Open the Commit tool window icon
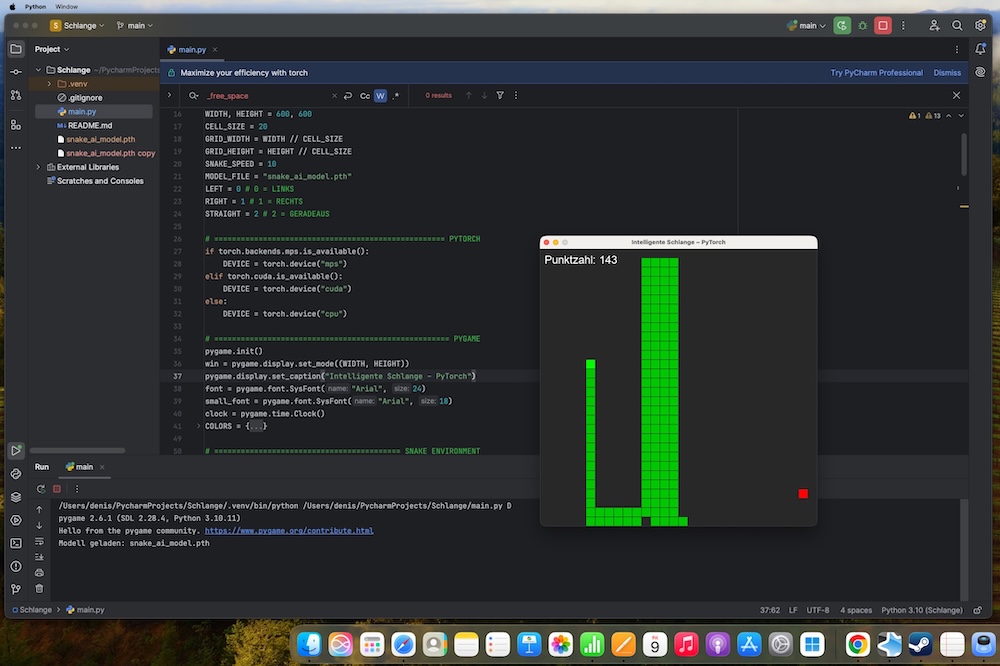The image size is (1000, 666). pyautogui.click(x=16, y=72)
